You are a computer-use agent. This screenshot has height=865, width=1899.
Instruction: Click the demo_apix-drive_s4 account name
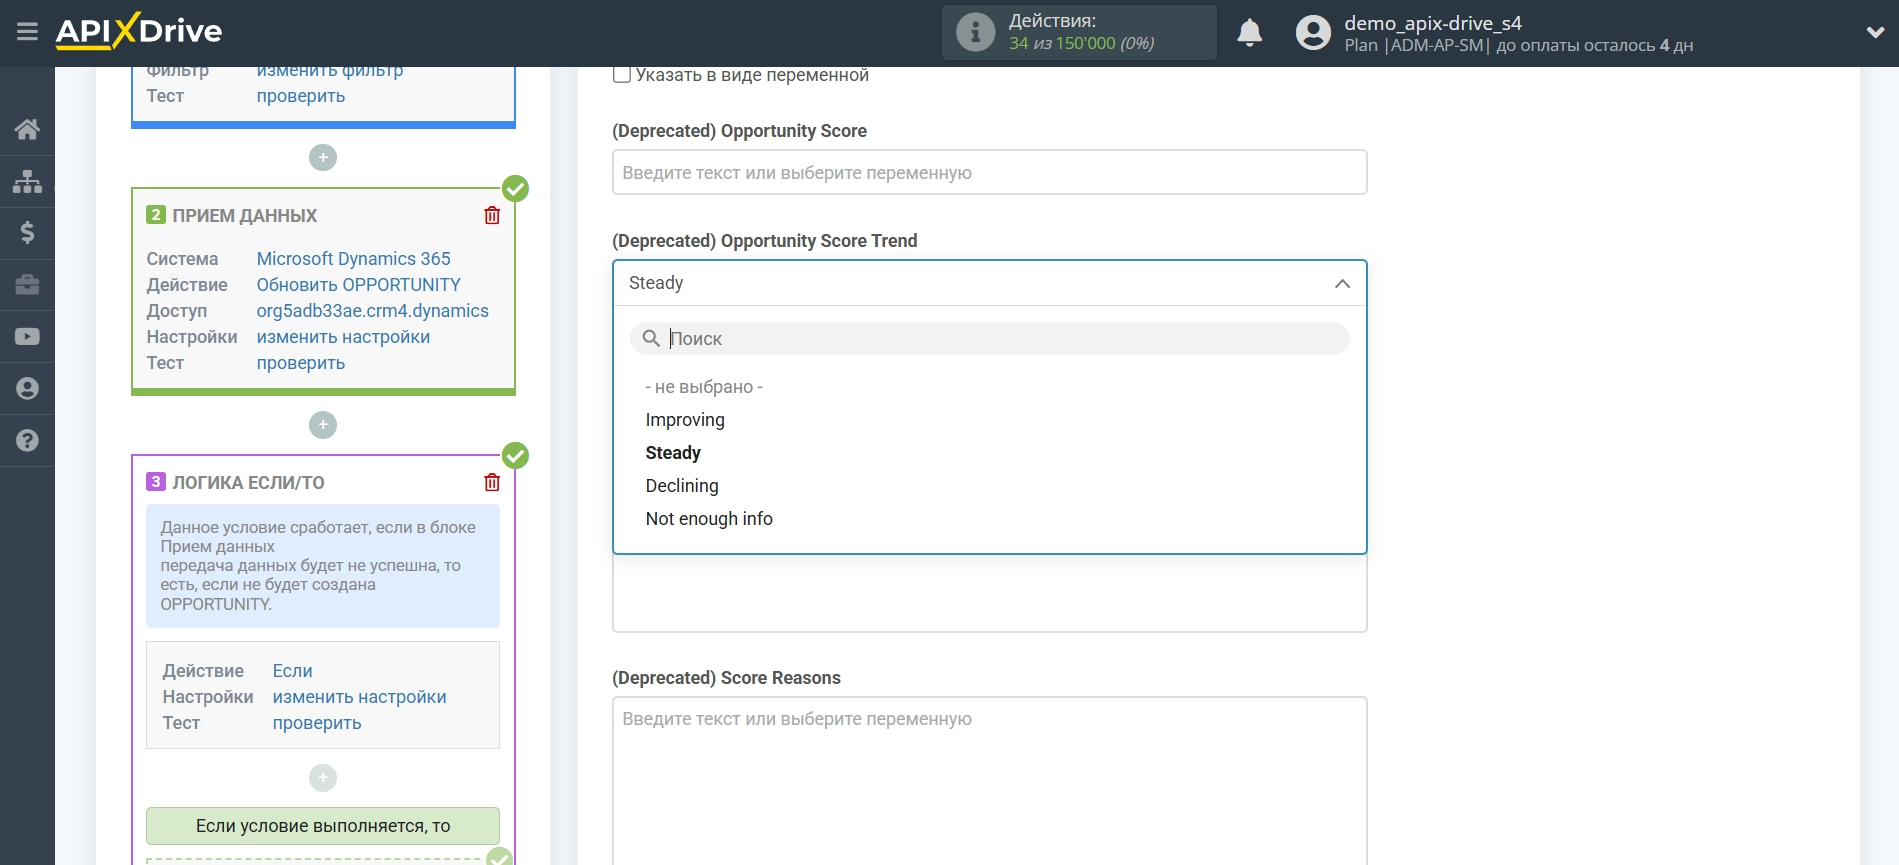(x=1433, y=22)
